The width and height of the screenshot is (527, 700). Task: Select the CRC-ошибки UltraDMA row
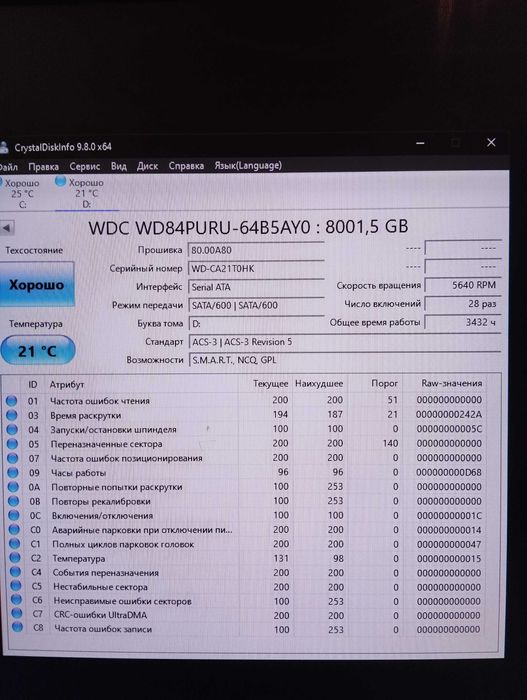point(246,615)
